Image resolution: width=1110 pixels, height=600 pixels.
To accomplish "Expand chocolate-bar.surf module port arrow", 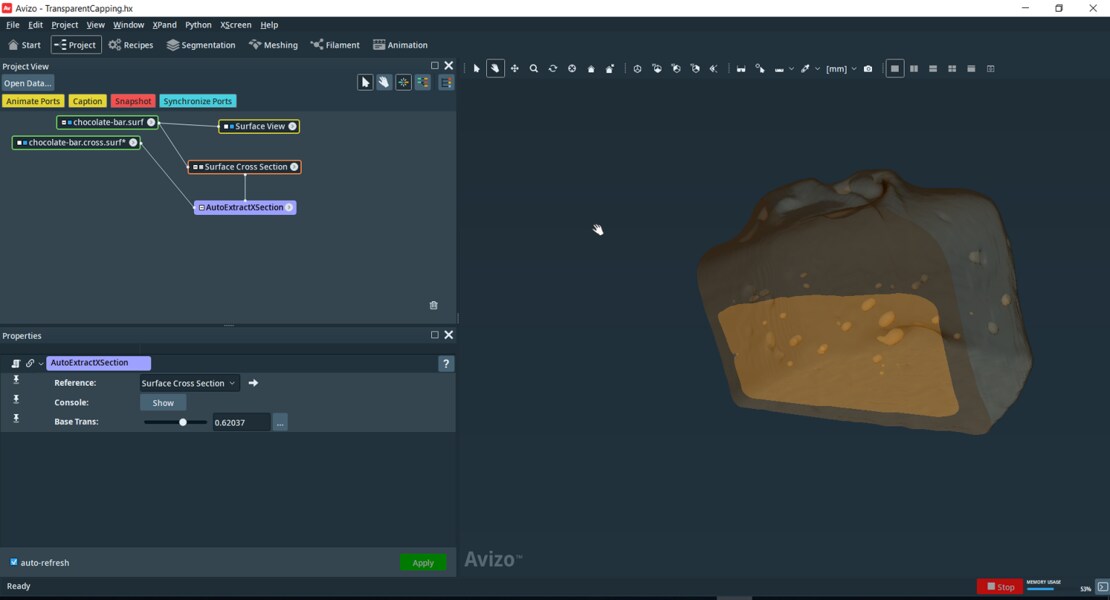I will (x=151, y=122).
